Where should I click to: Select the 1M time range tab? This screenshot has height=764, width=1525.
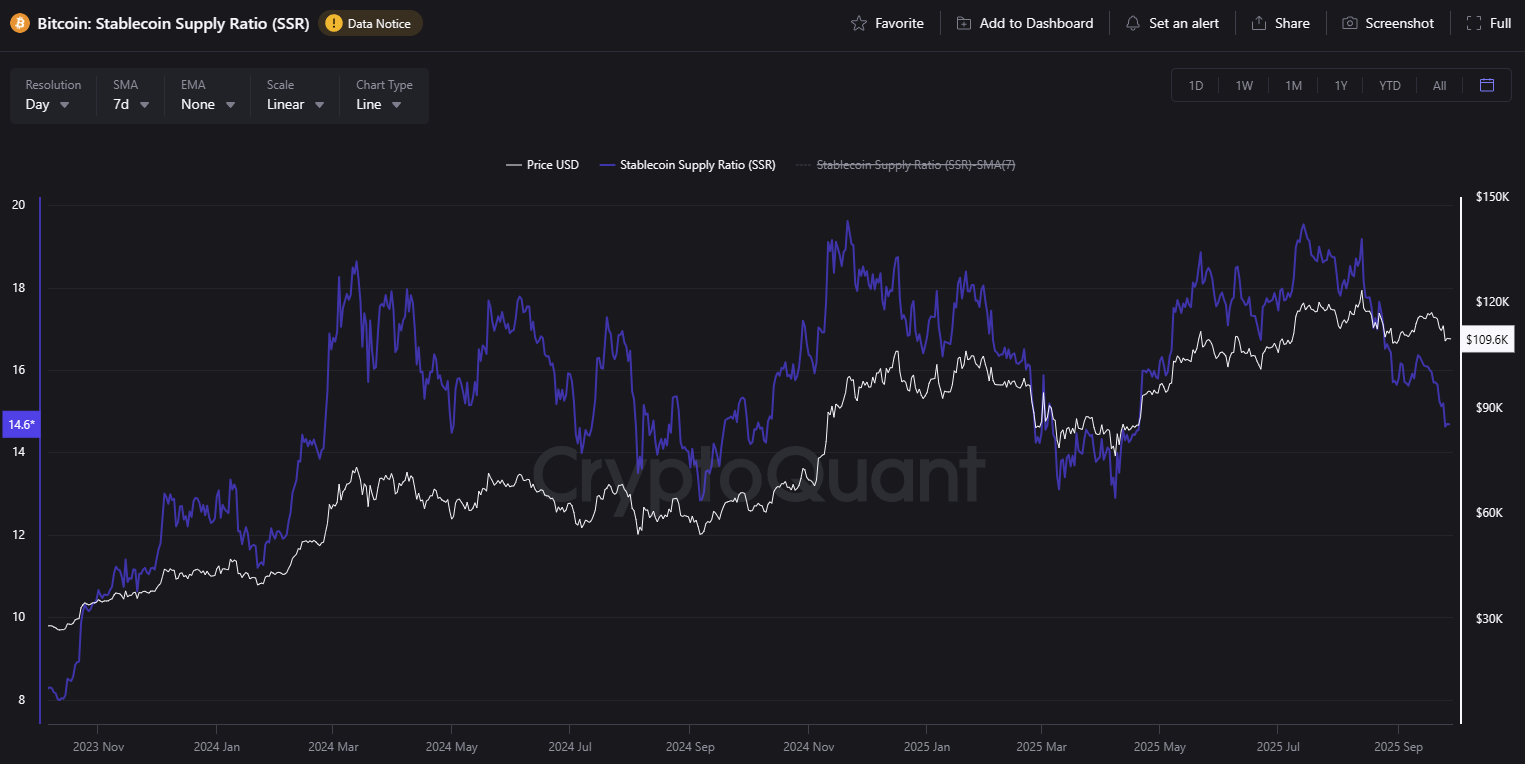(1293, 85)
